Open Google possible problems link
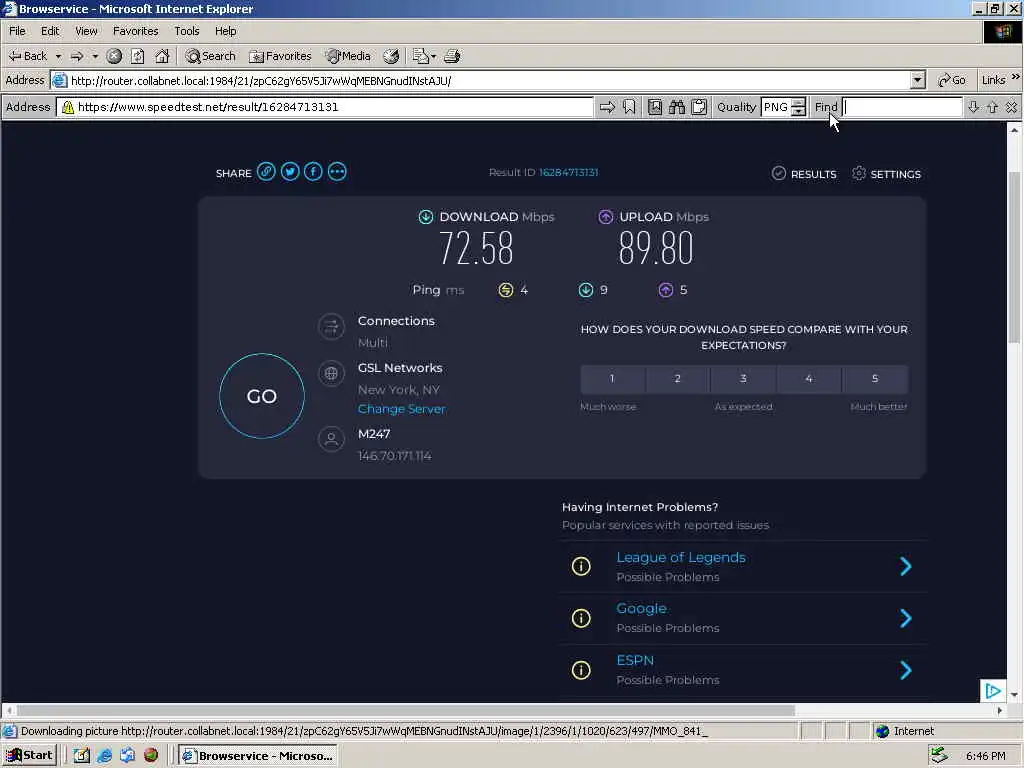 pos(641,608)
